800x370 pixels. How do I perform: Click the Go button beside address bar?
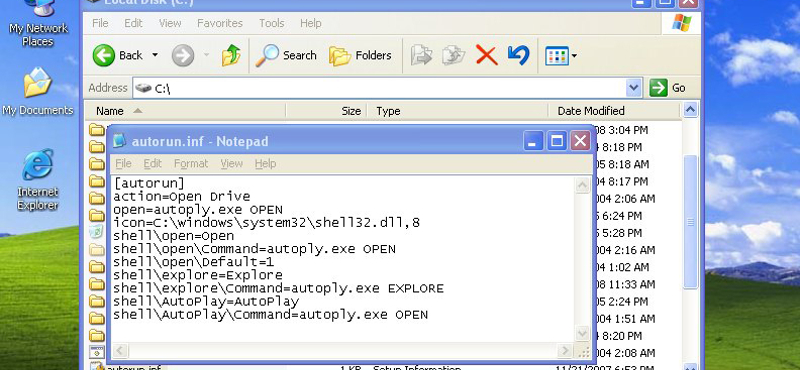pos(667,88)
